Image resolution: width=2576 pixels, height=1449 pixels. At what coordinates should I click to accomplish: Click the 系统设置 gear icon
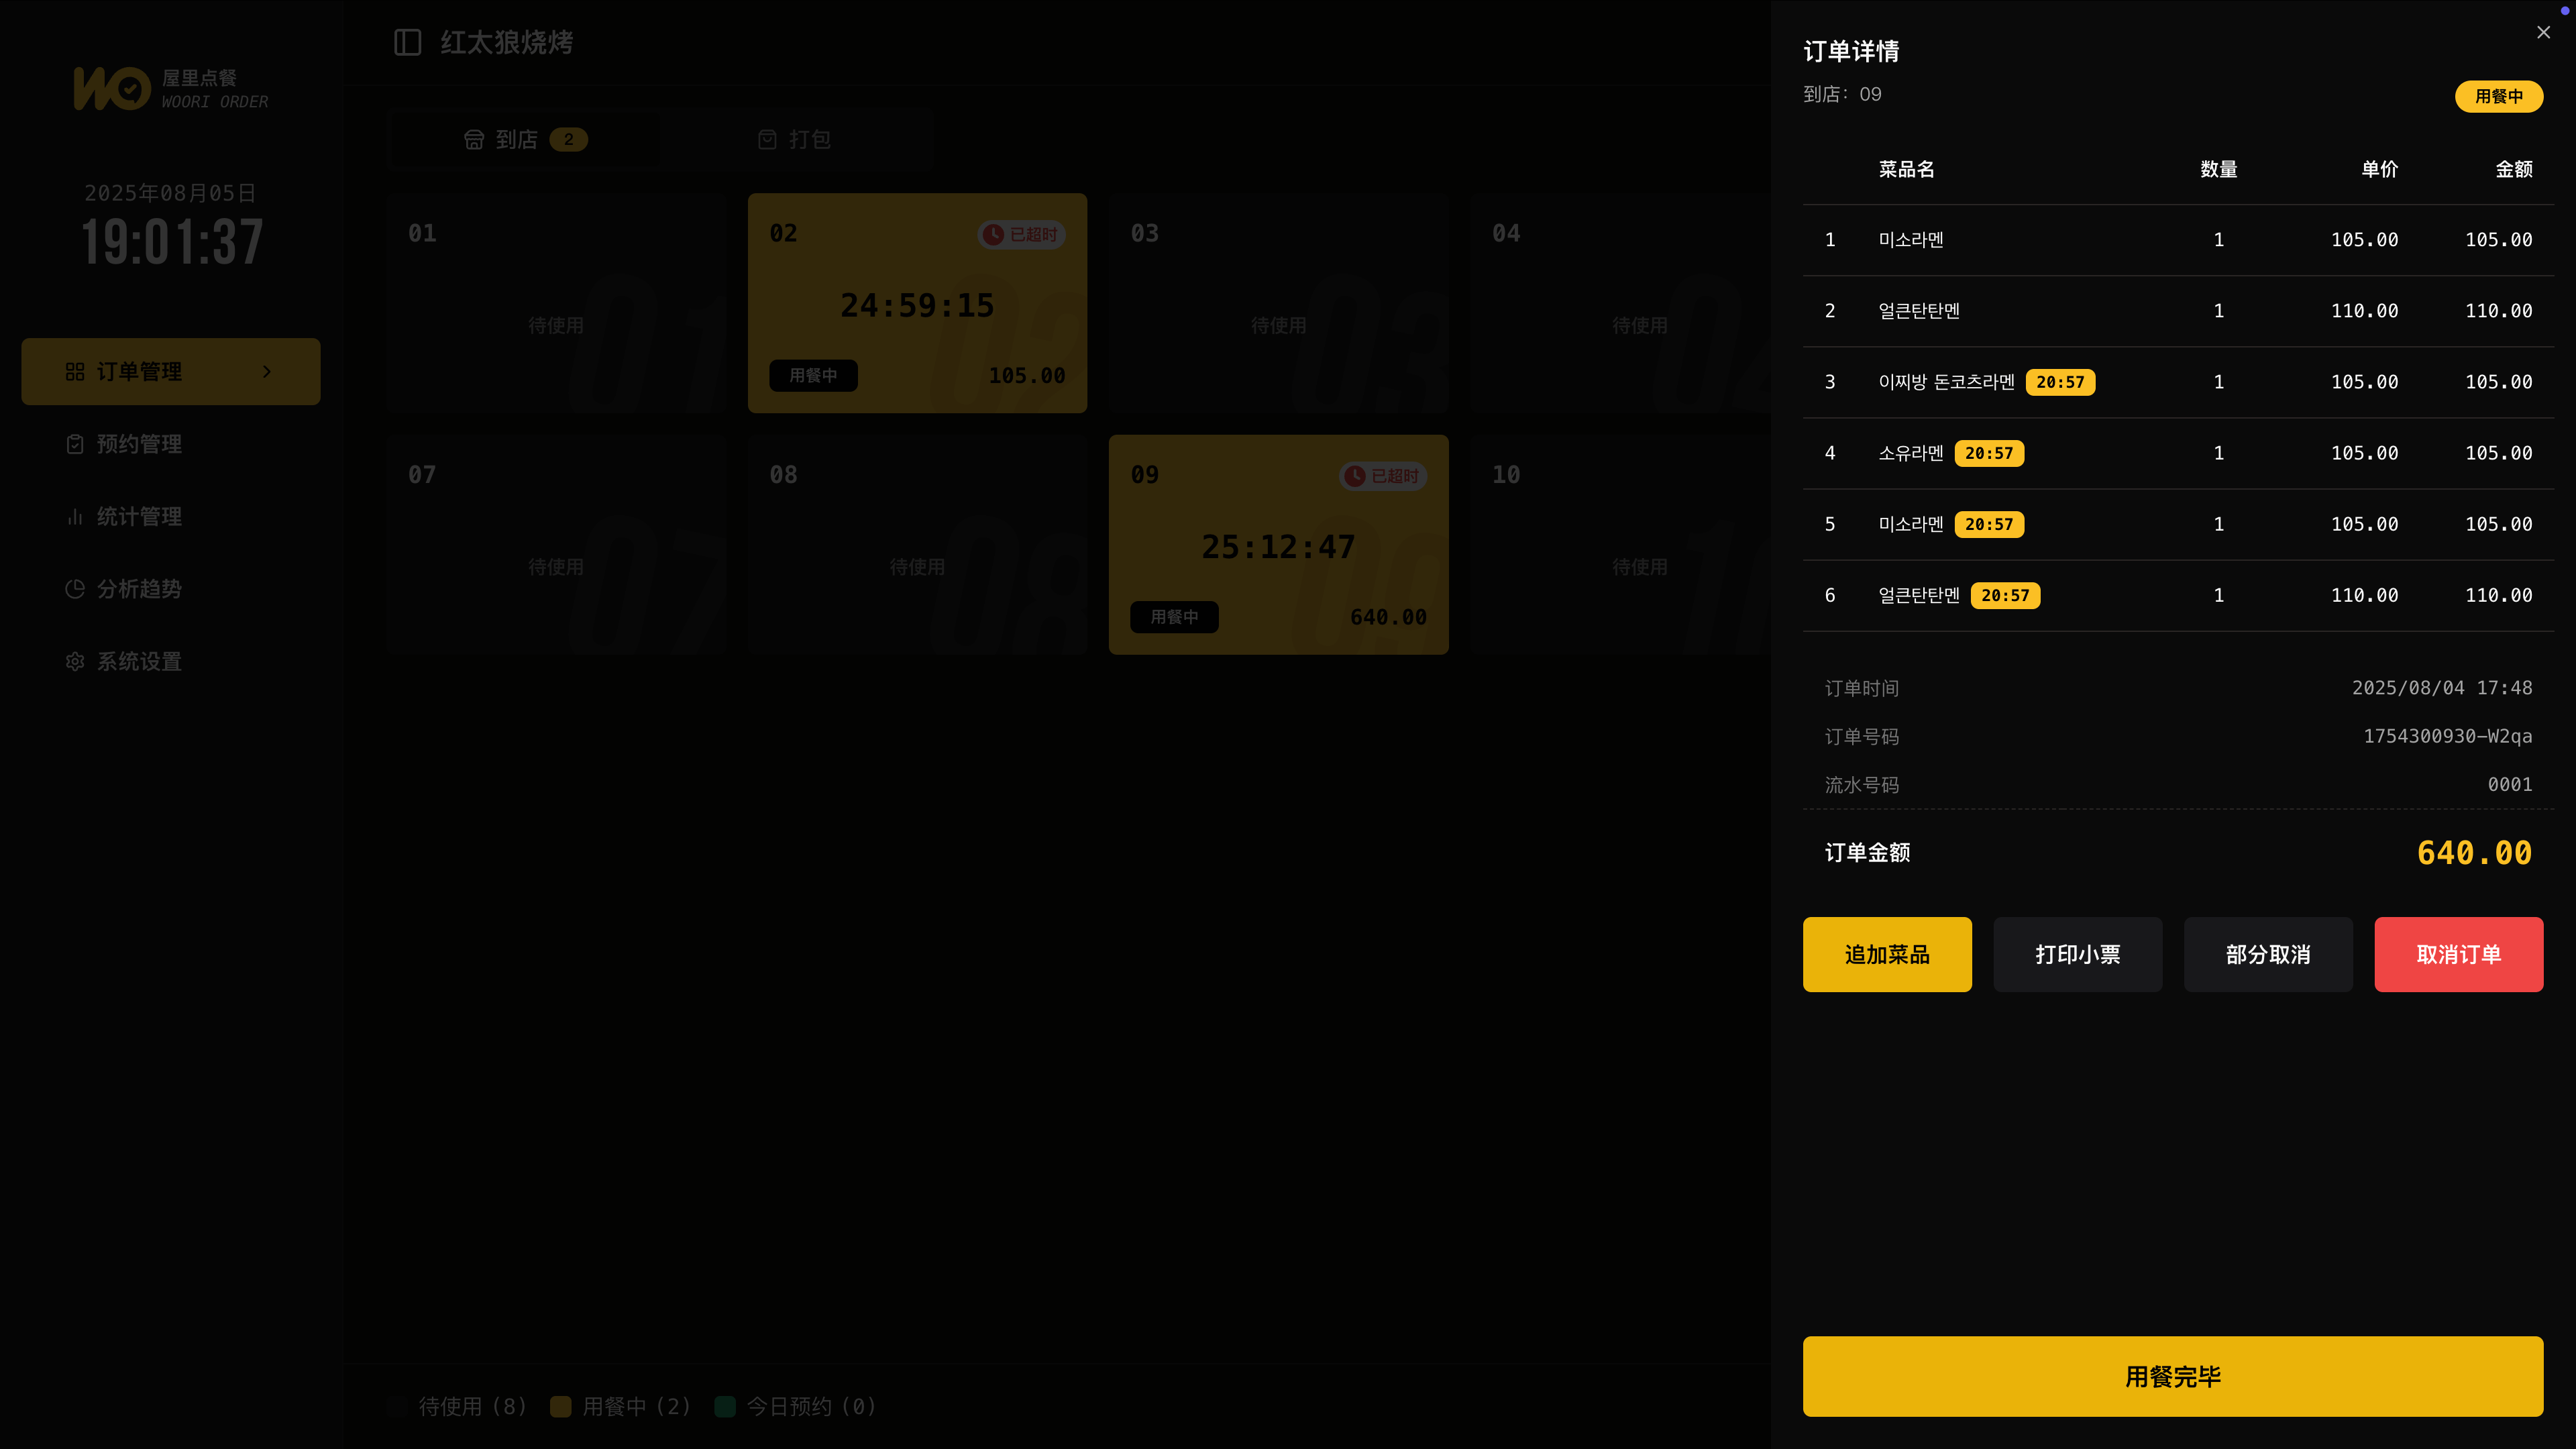[x=75, y=662]
